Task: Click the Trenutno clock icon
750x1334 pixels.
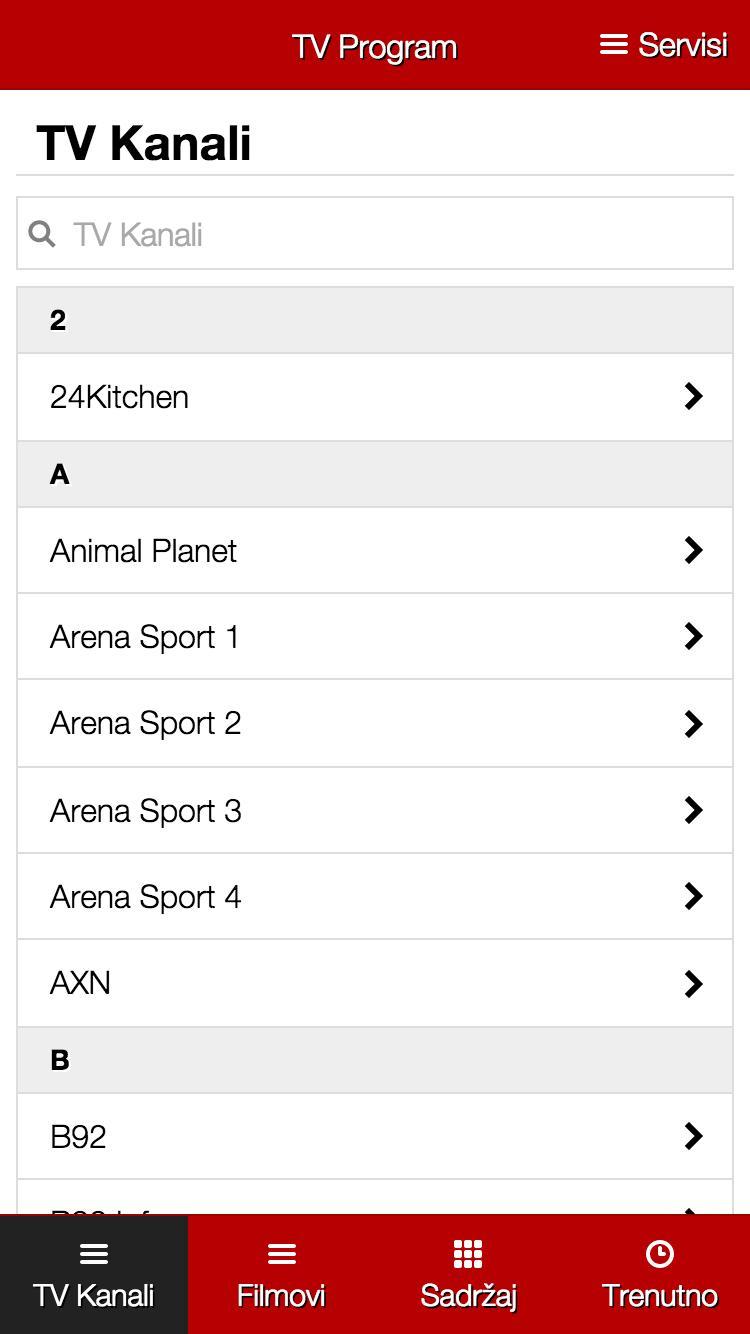Action: [x=660, y=1254]
